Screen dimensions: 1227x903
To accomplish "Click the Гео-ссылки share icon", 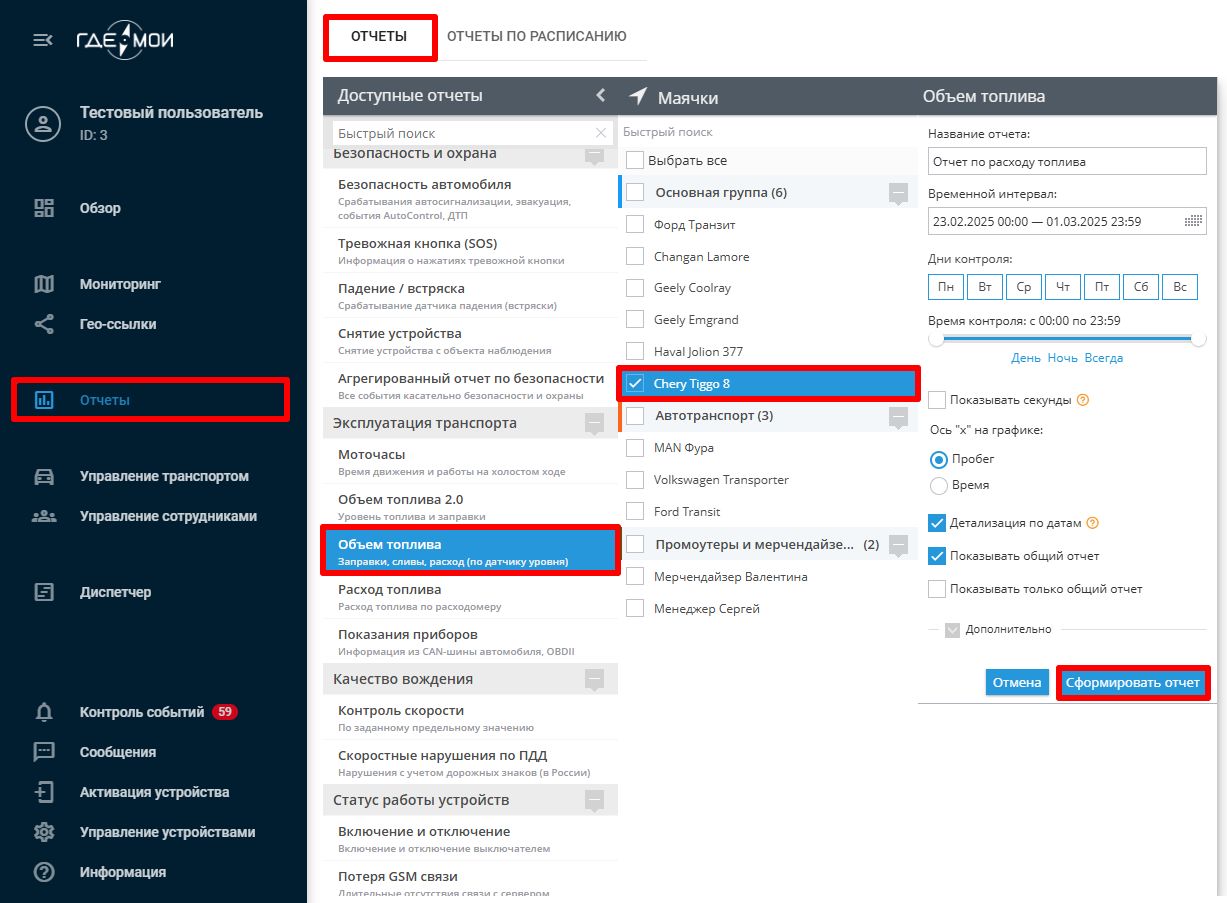I will (x=44, y=324).
